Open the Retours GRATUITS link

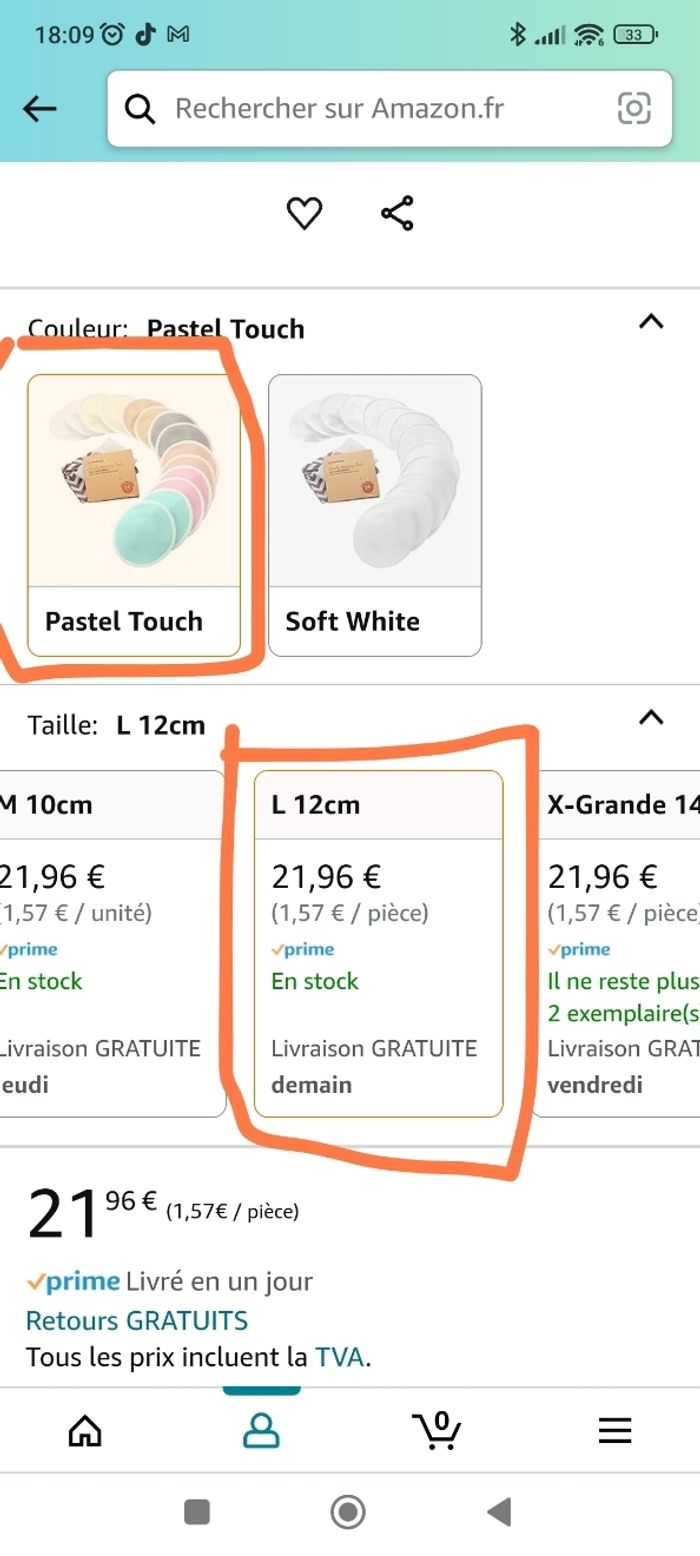coord(137,1320)
